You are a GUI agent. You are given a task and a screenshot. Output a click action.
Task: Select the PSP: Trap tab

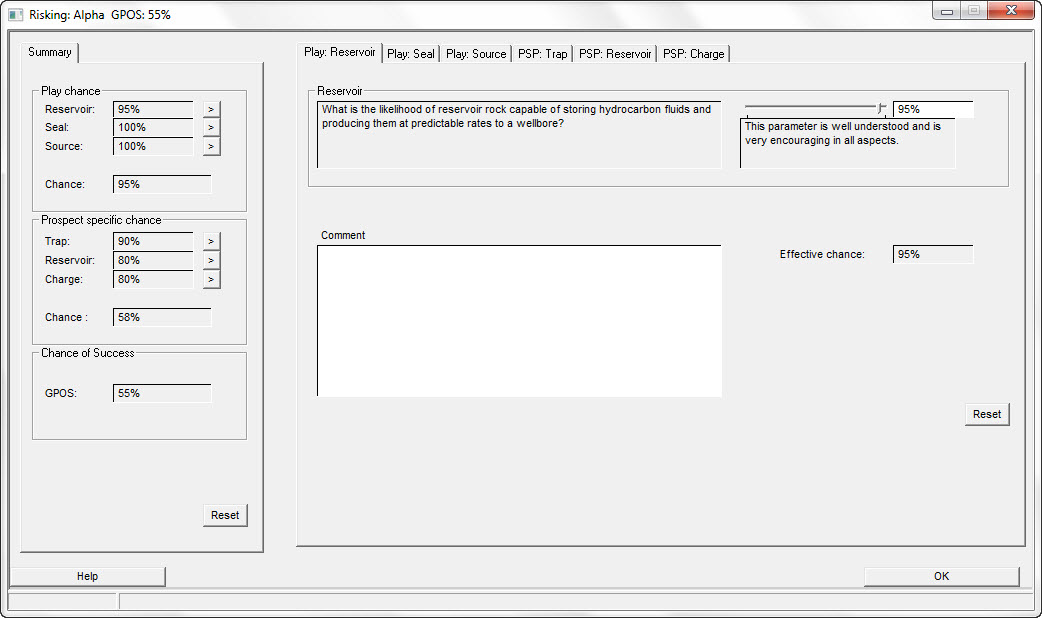tap(542, 54)
